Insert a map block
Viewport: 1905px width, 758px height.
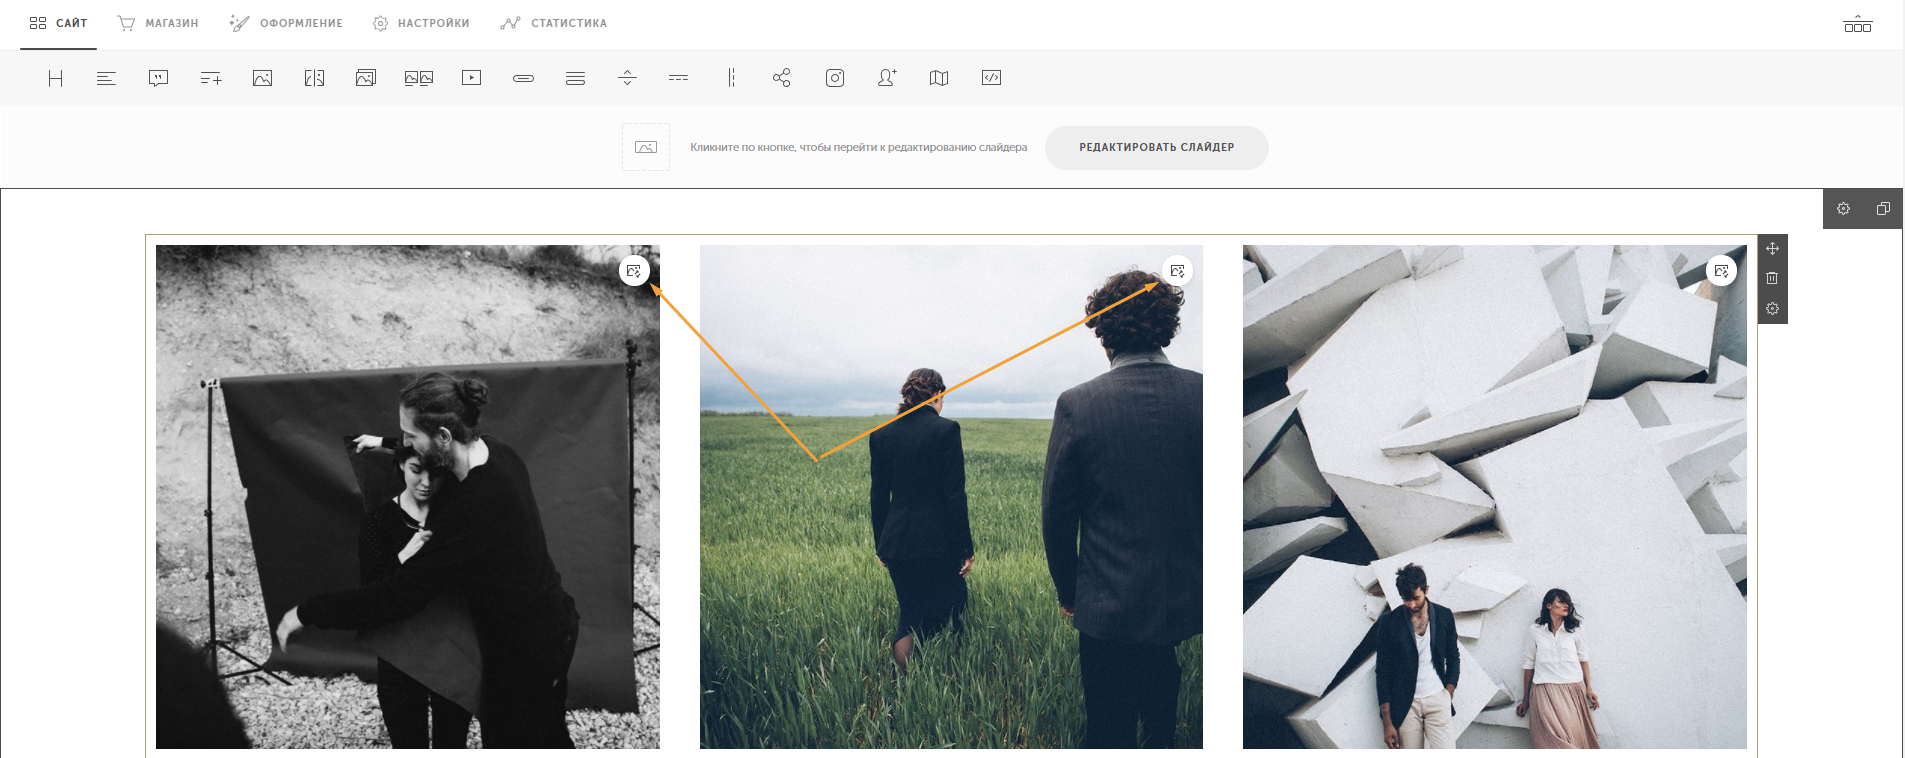point(939,78)
